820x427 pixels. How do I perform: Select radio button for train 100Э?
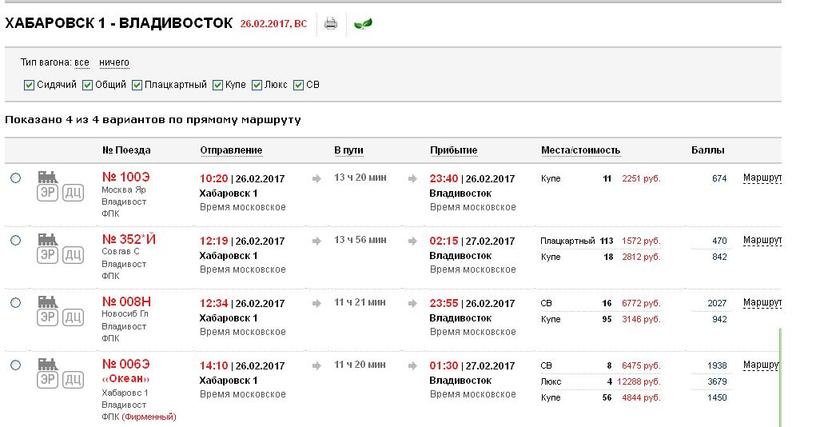coord(15,178)
